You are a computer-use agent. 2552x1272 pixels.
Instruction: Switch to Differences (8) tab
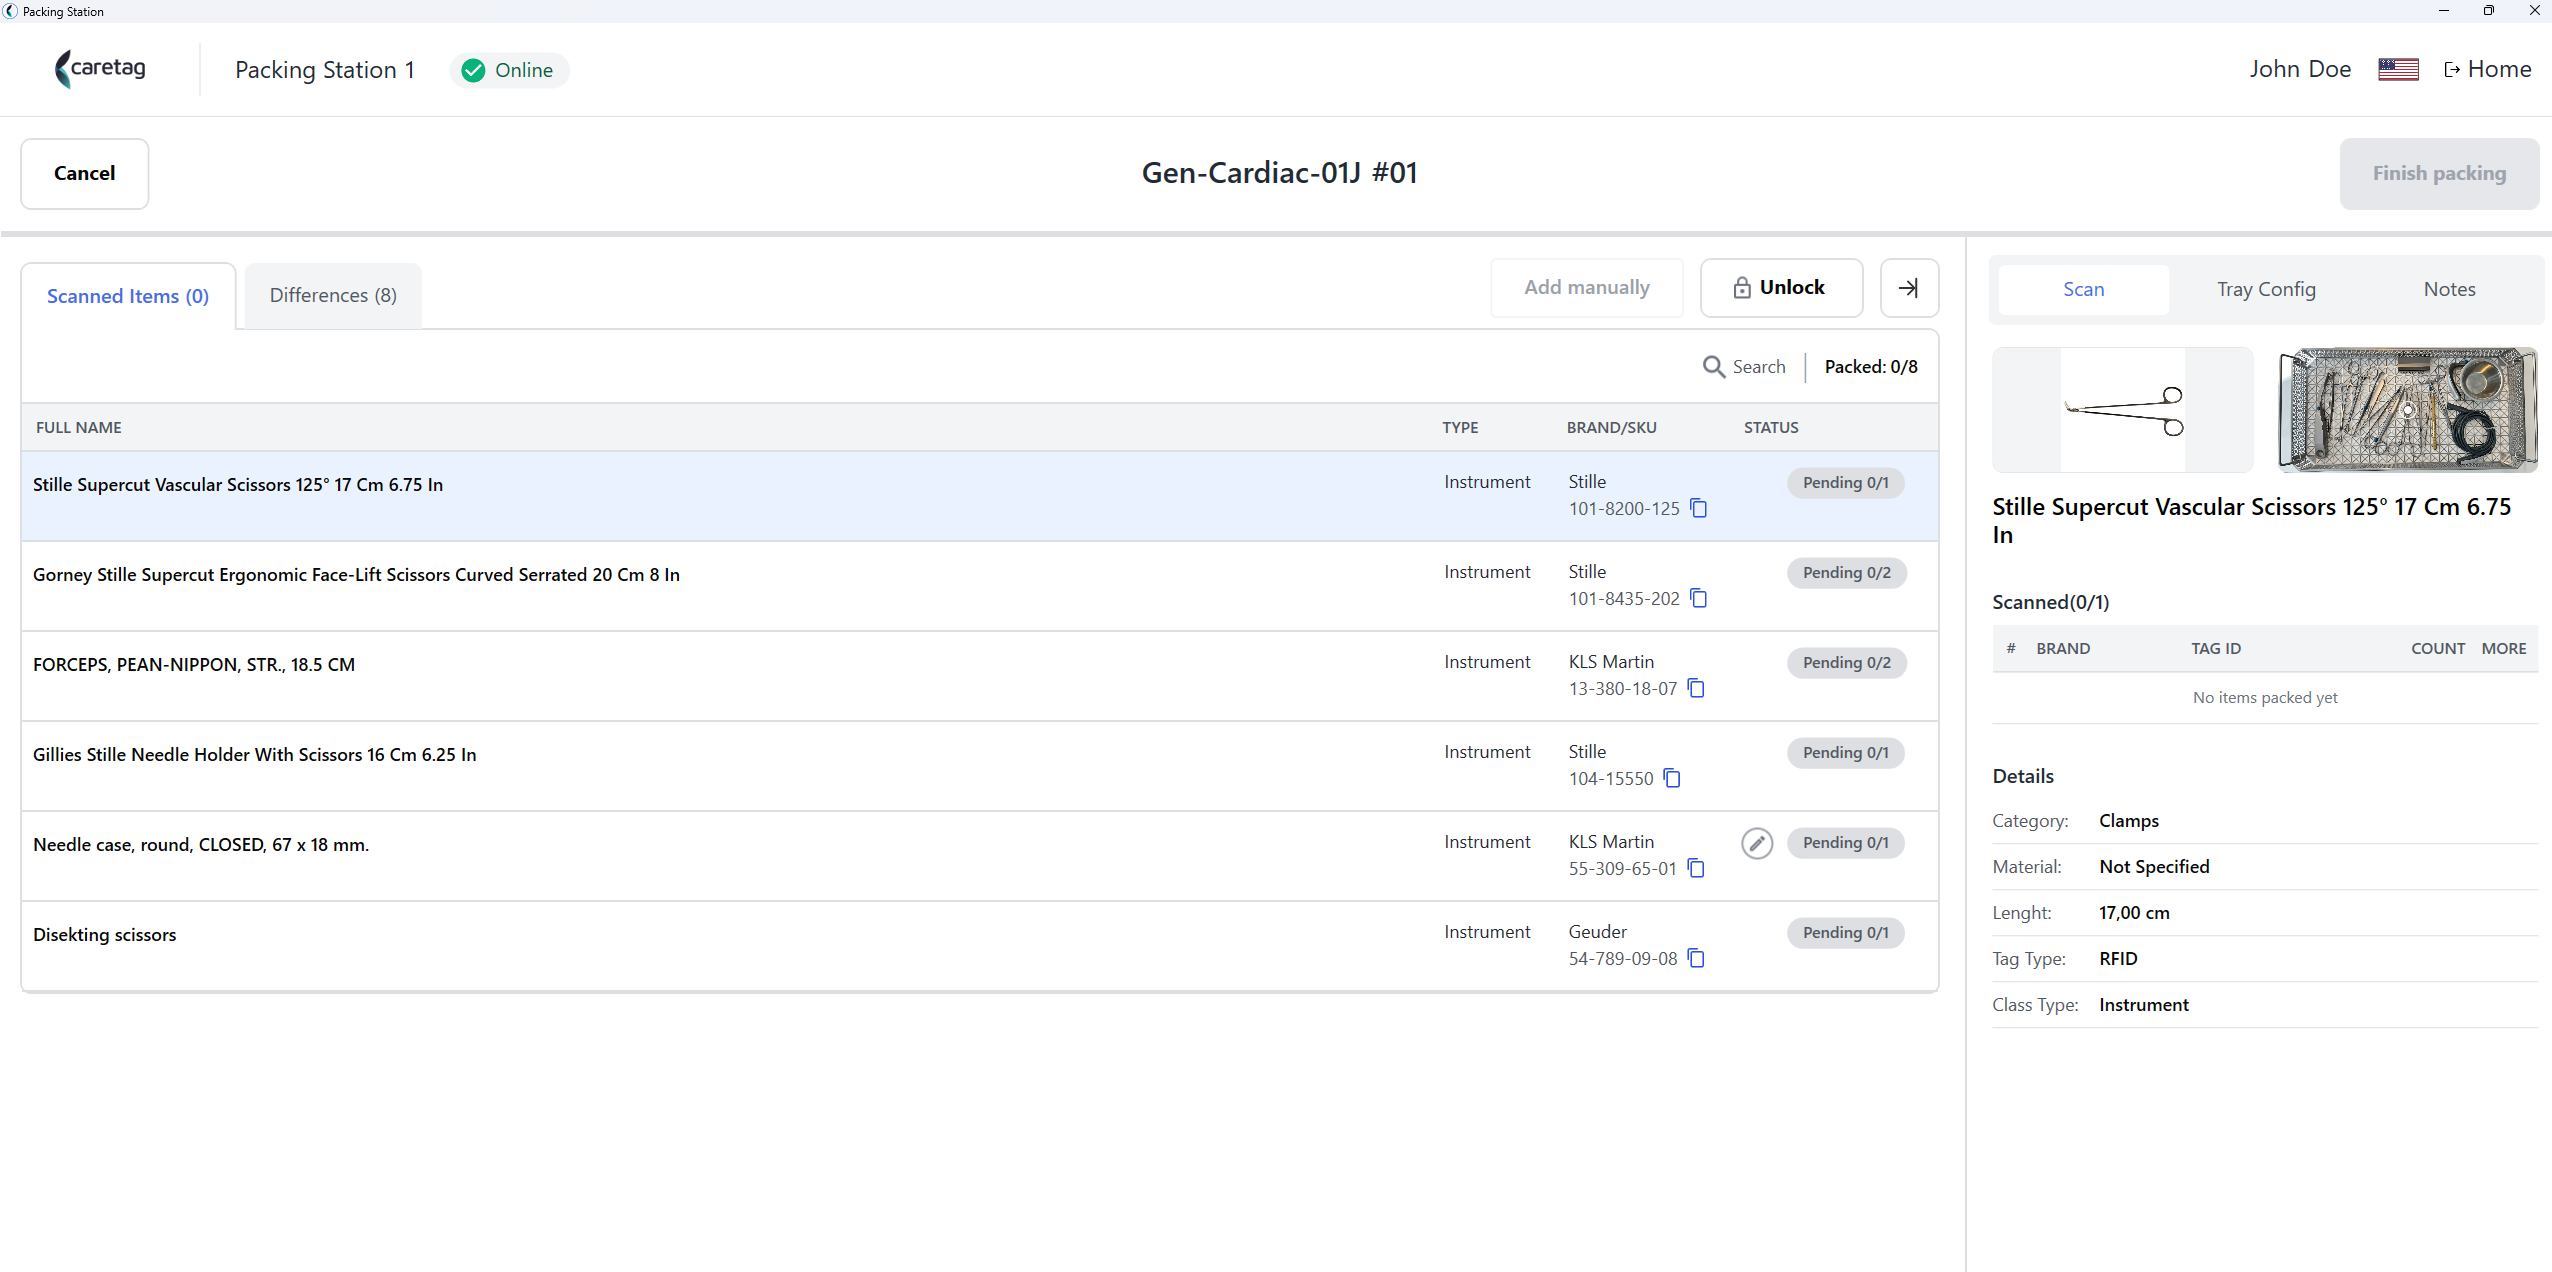click(333, 295)
